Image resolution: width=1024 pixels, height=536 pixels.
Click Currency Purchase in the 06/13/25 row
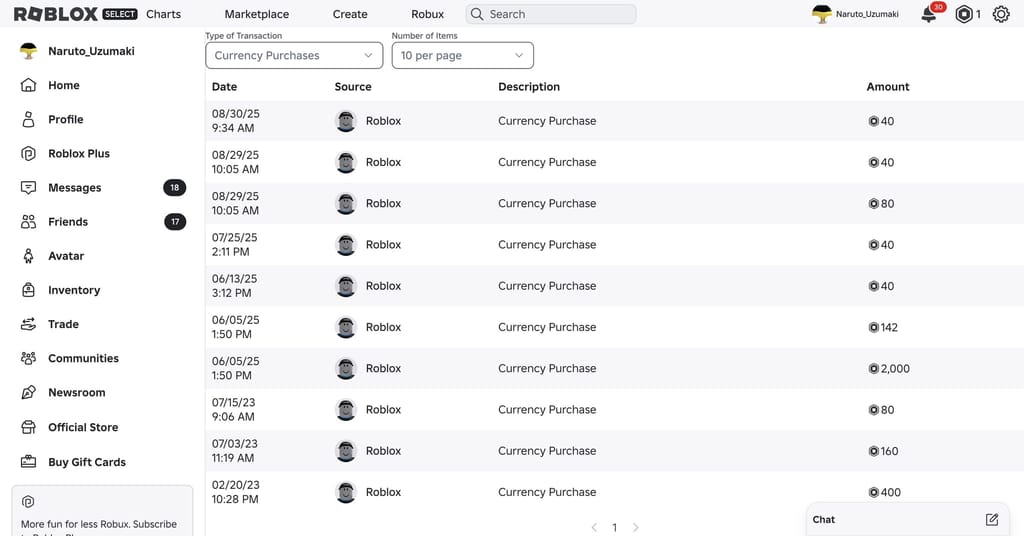(547, 286)
